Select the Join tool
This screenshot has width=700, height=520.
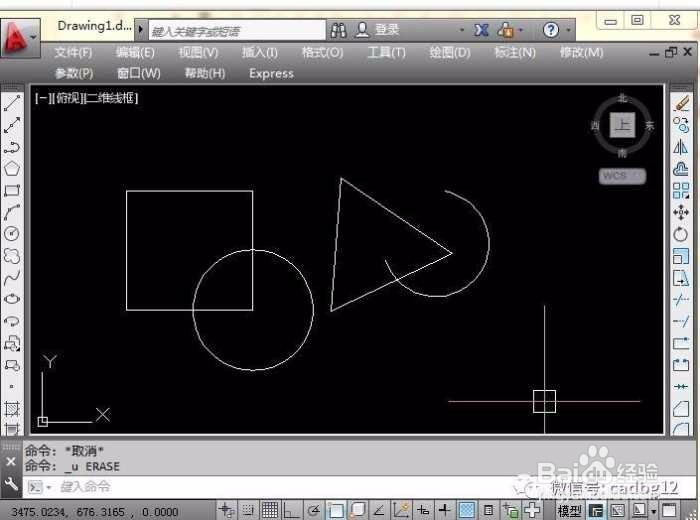coord(681,387)
